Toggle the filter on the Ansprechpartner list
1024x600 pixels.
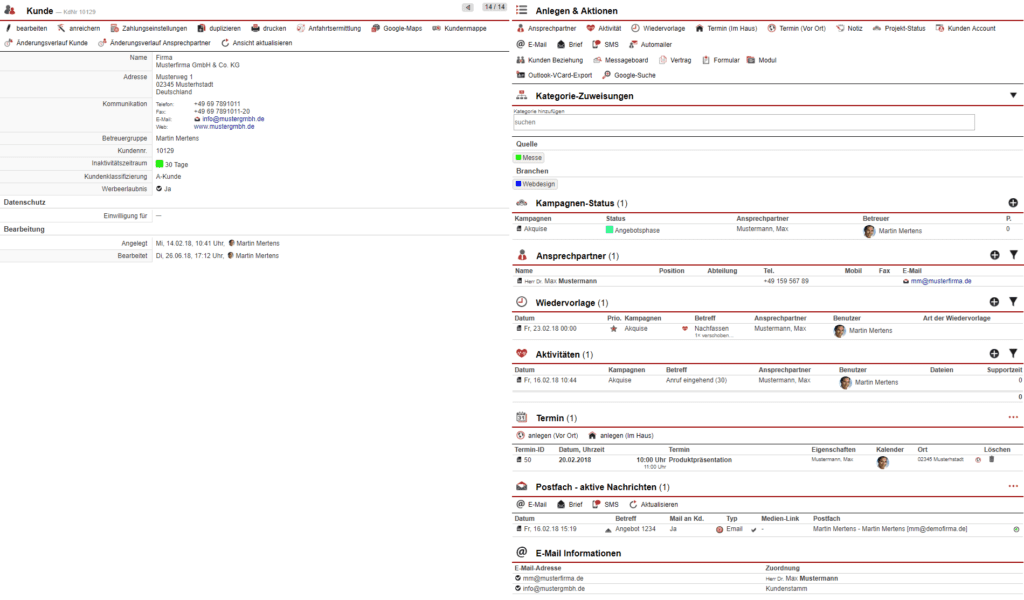[1014, 255]
